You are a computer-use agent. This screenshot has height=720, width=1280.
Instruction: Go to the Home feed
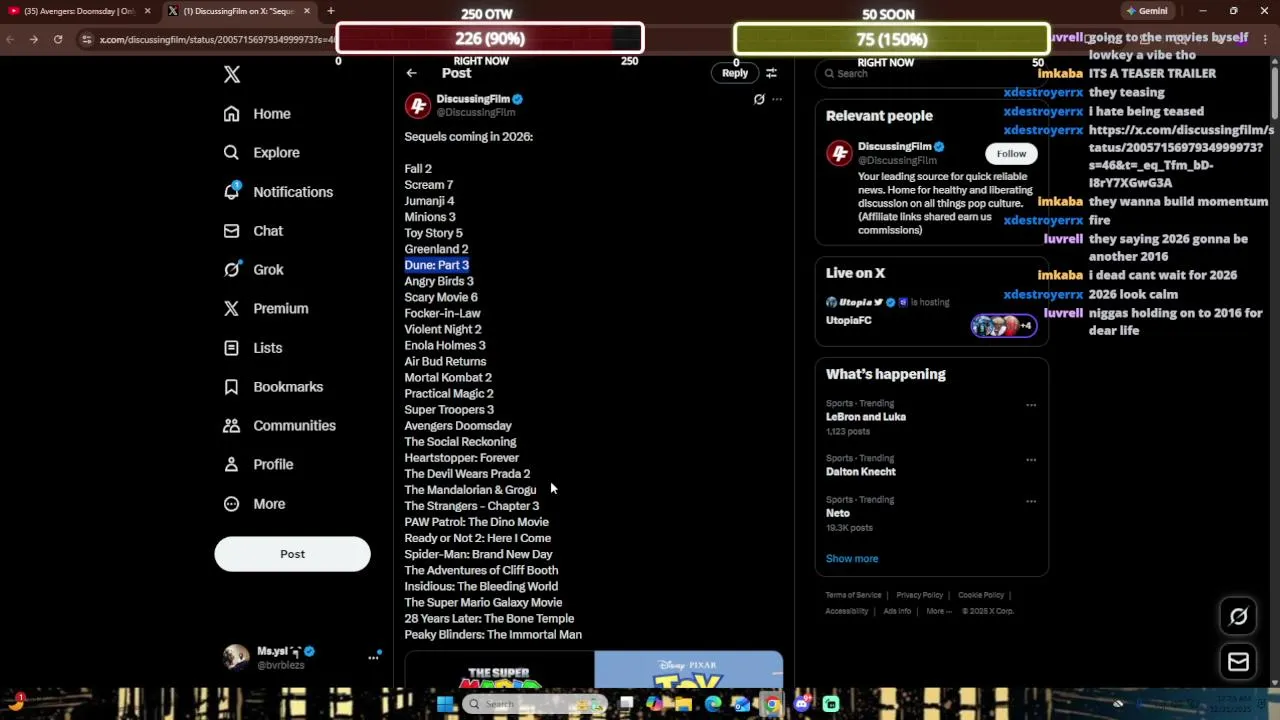tap(257, 114)
